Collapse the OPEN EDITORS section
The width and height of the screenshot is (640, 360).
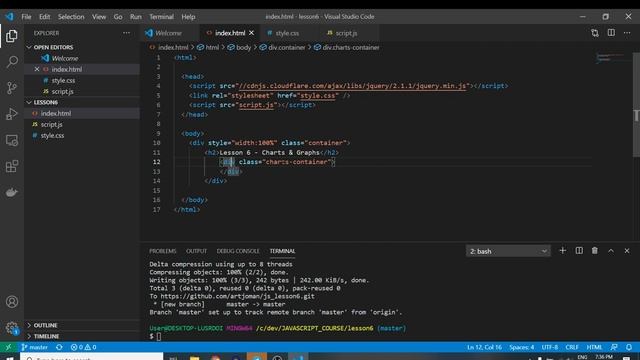[82, 47]
